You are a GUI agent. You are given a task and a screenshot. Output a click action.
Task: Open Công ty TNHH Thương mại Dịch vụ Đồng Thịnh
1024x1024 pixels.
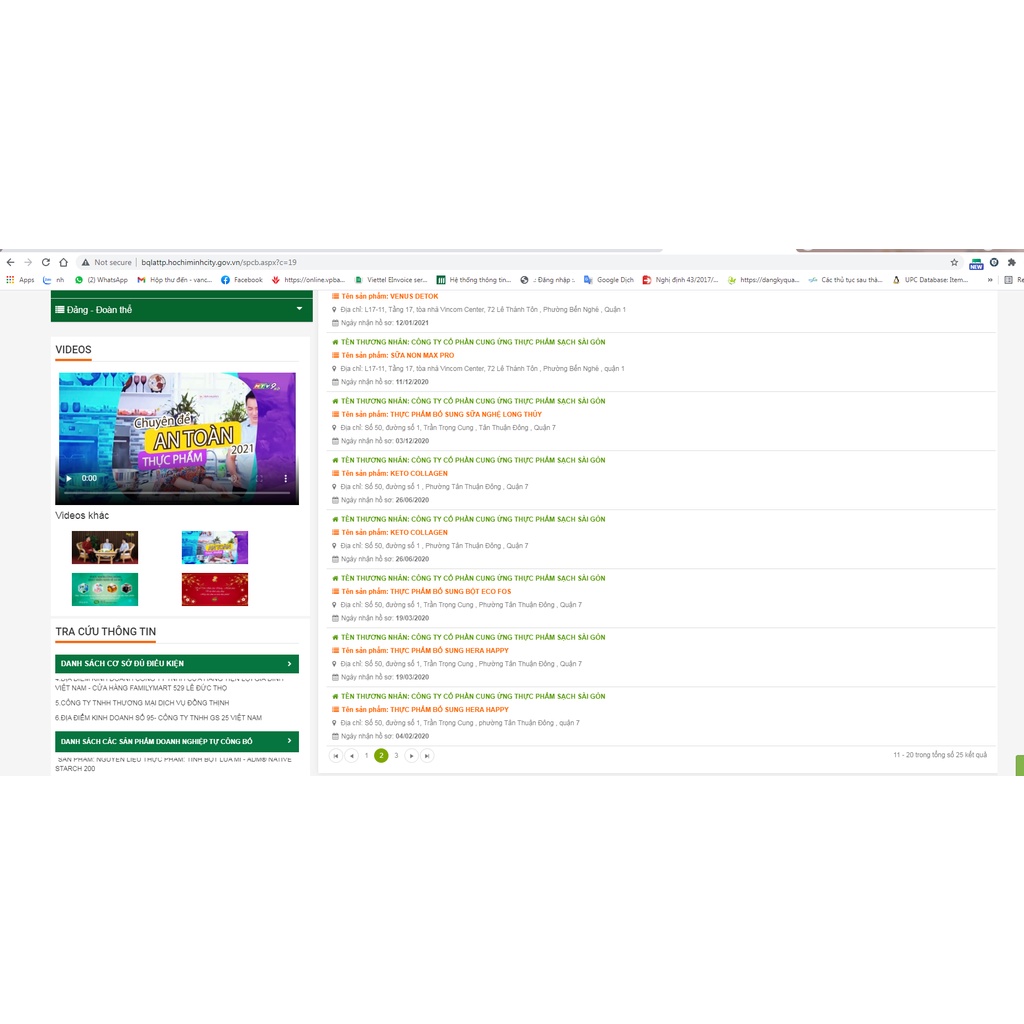[x=142, y=703]
